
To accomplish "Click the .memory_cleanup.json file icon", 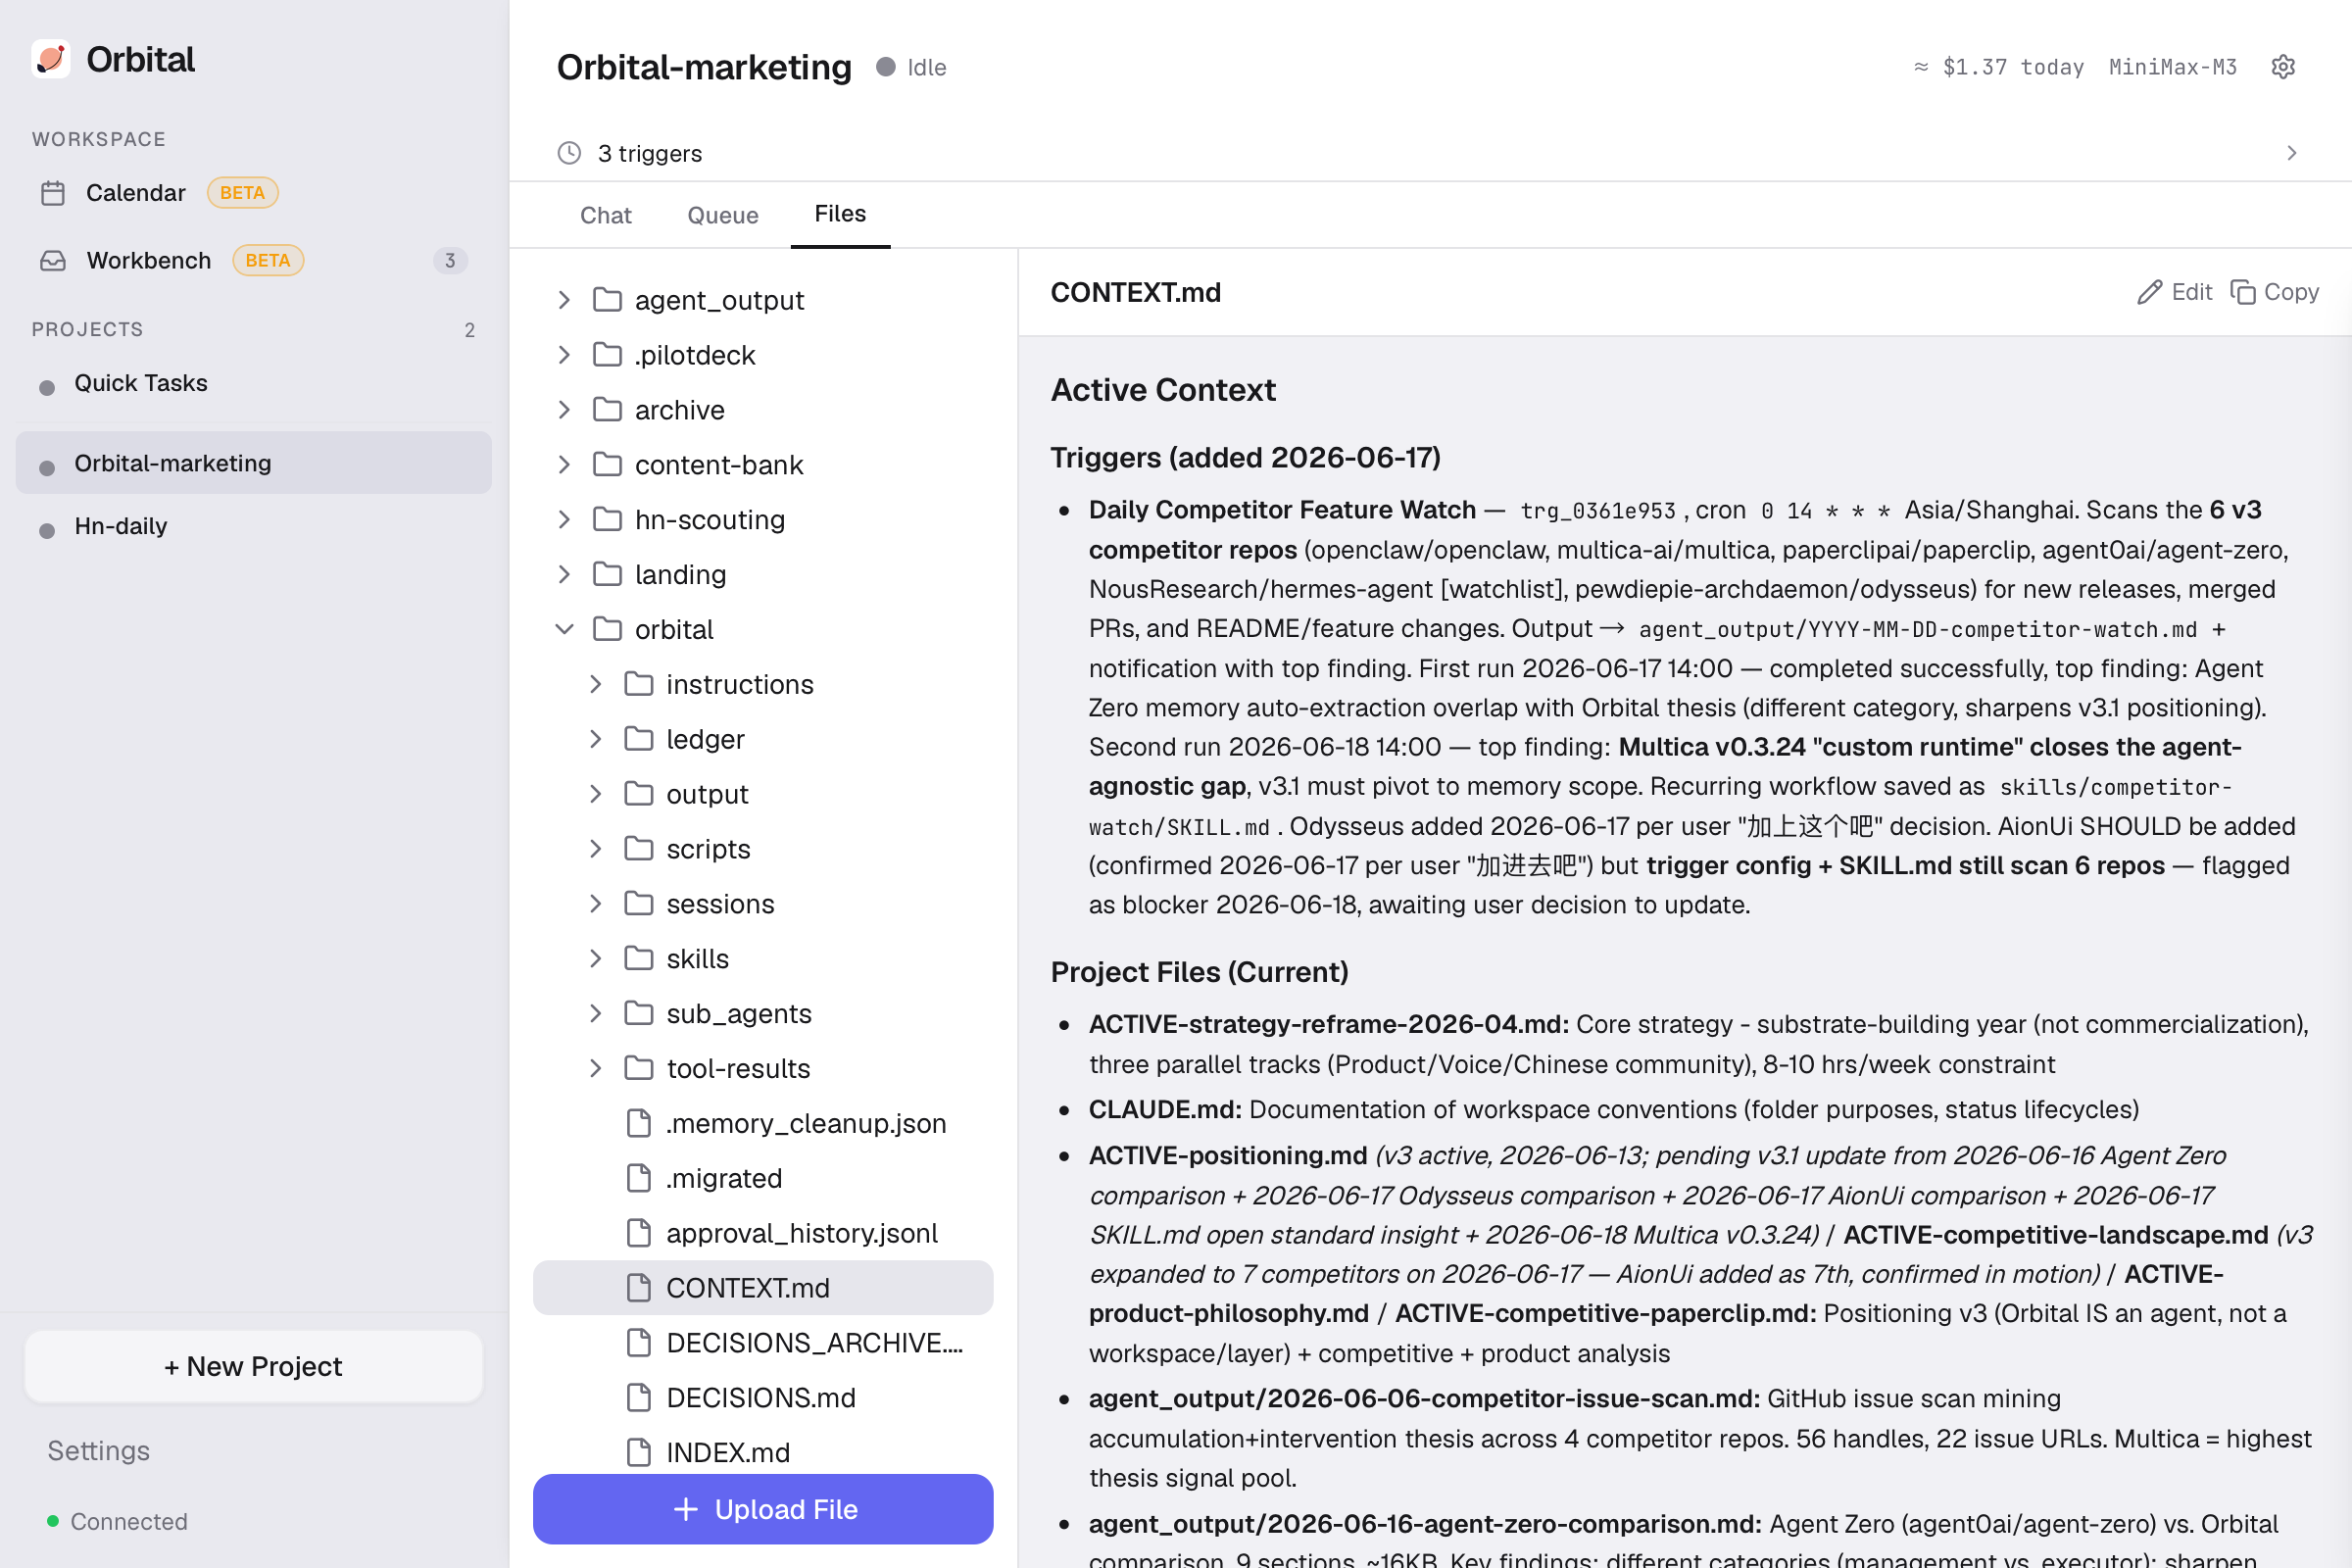I will click(x=639, y=1124).
